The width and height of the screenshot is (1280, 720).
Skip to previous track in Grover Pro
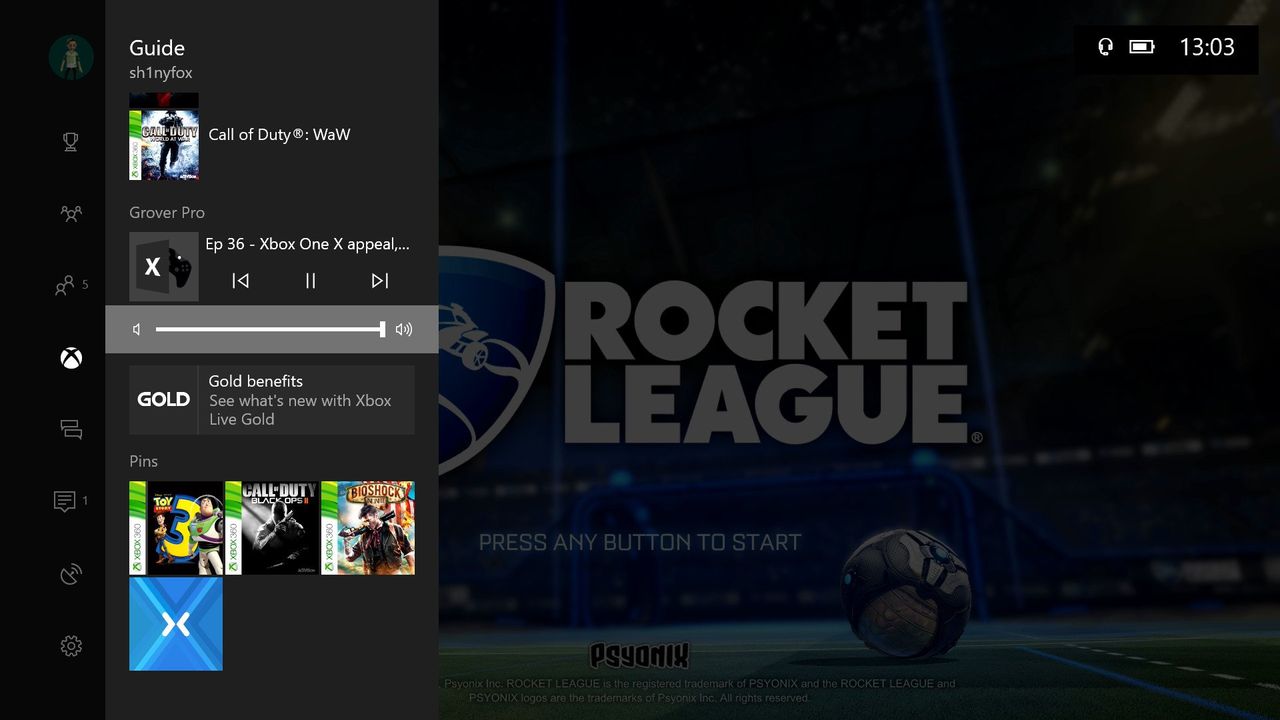click(240, 281)
